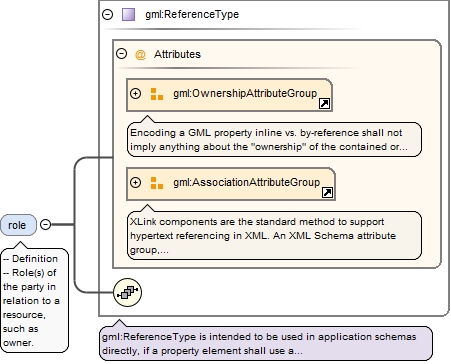Screen dimensions: 451x364
Task: Select gml:AssociationAttributeGroup label
Action: [x=246, y=182]
